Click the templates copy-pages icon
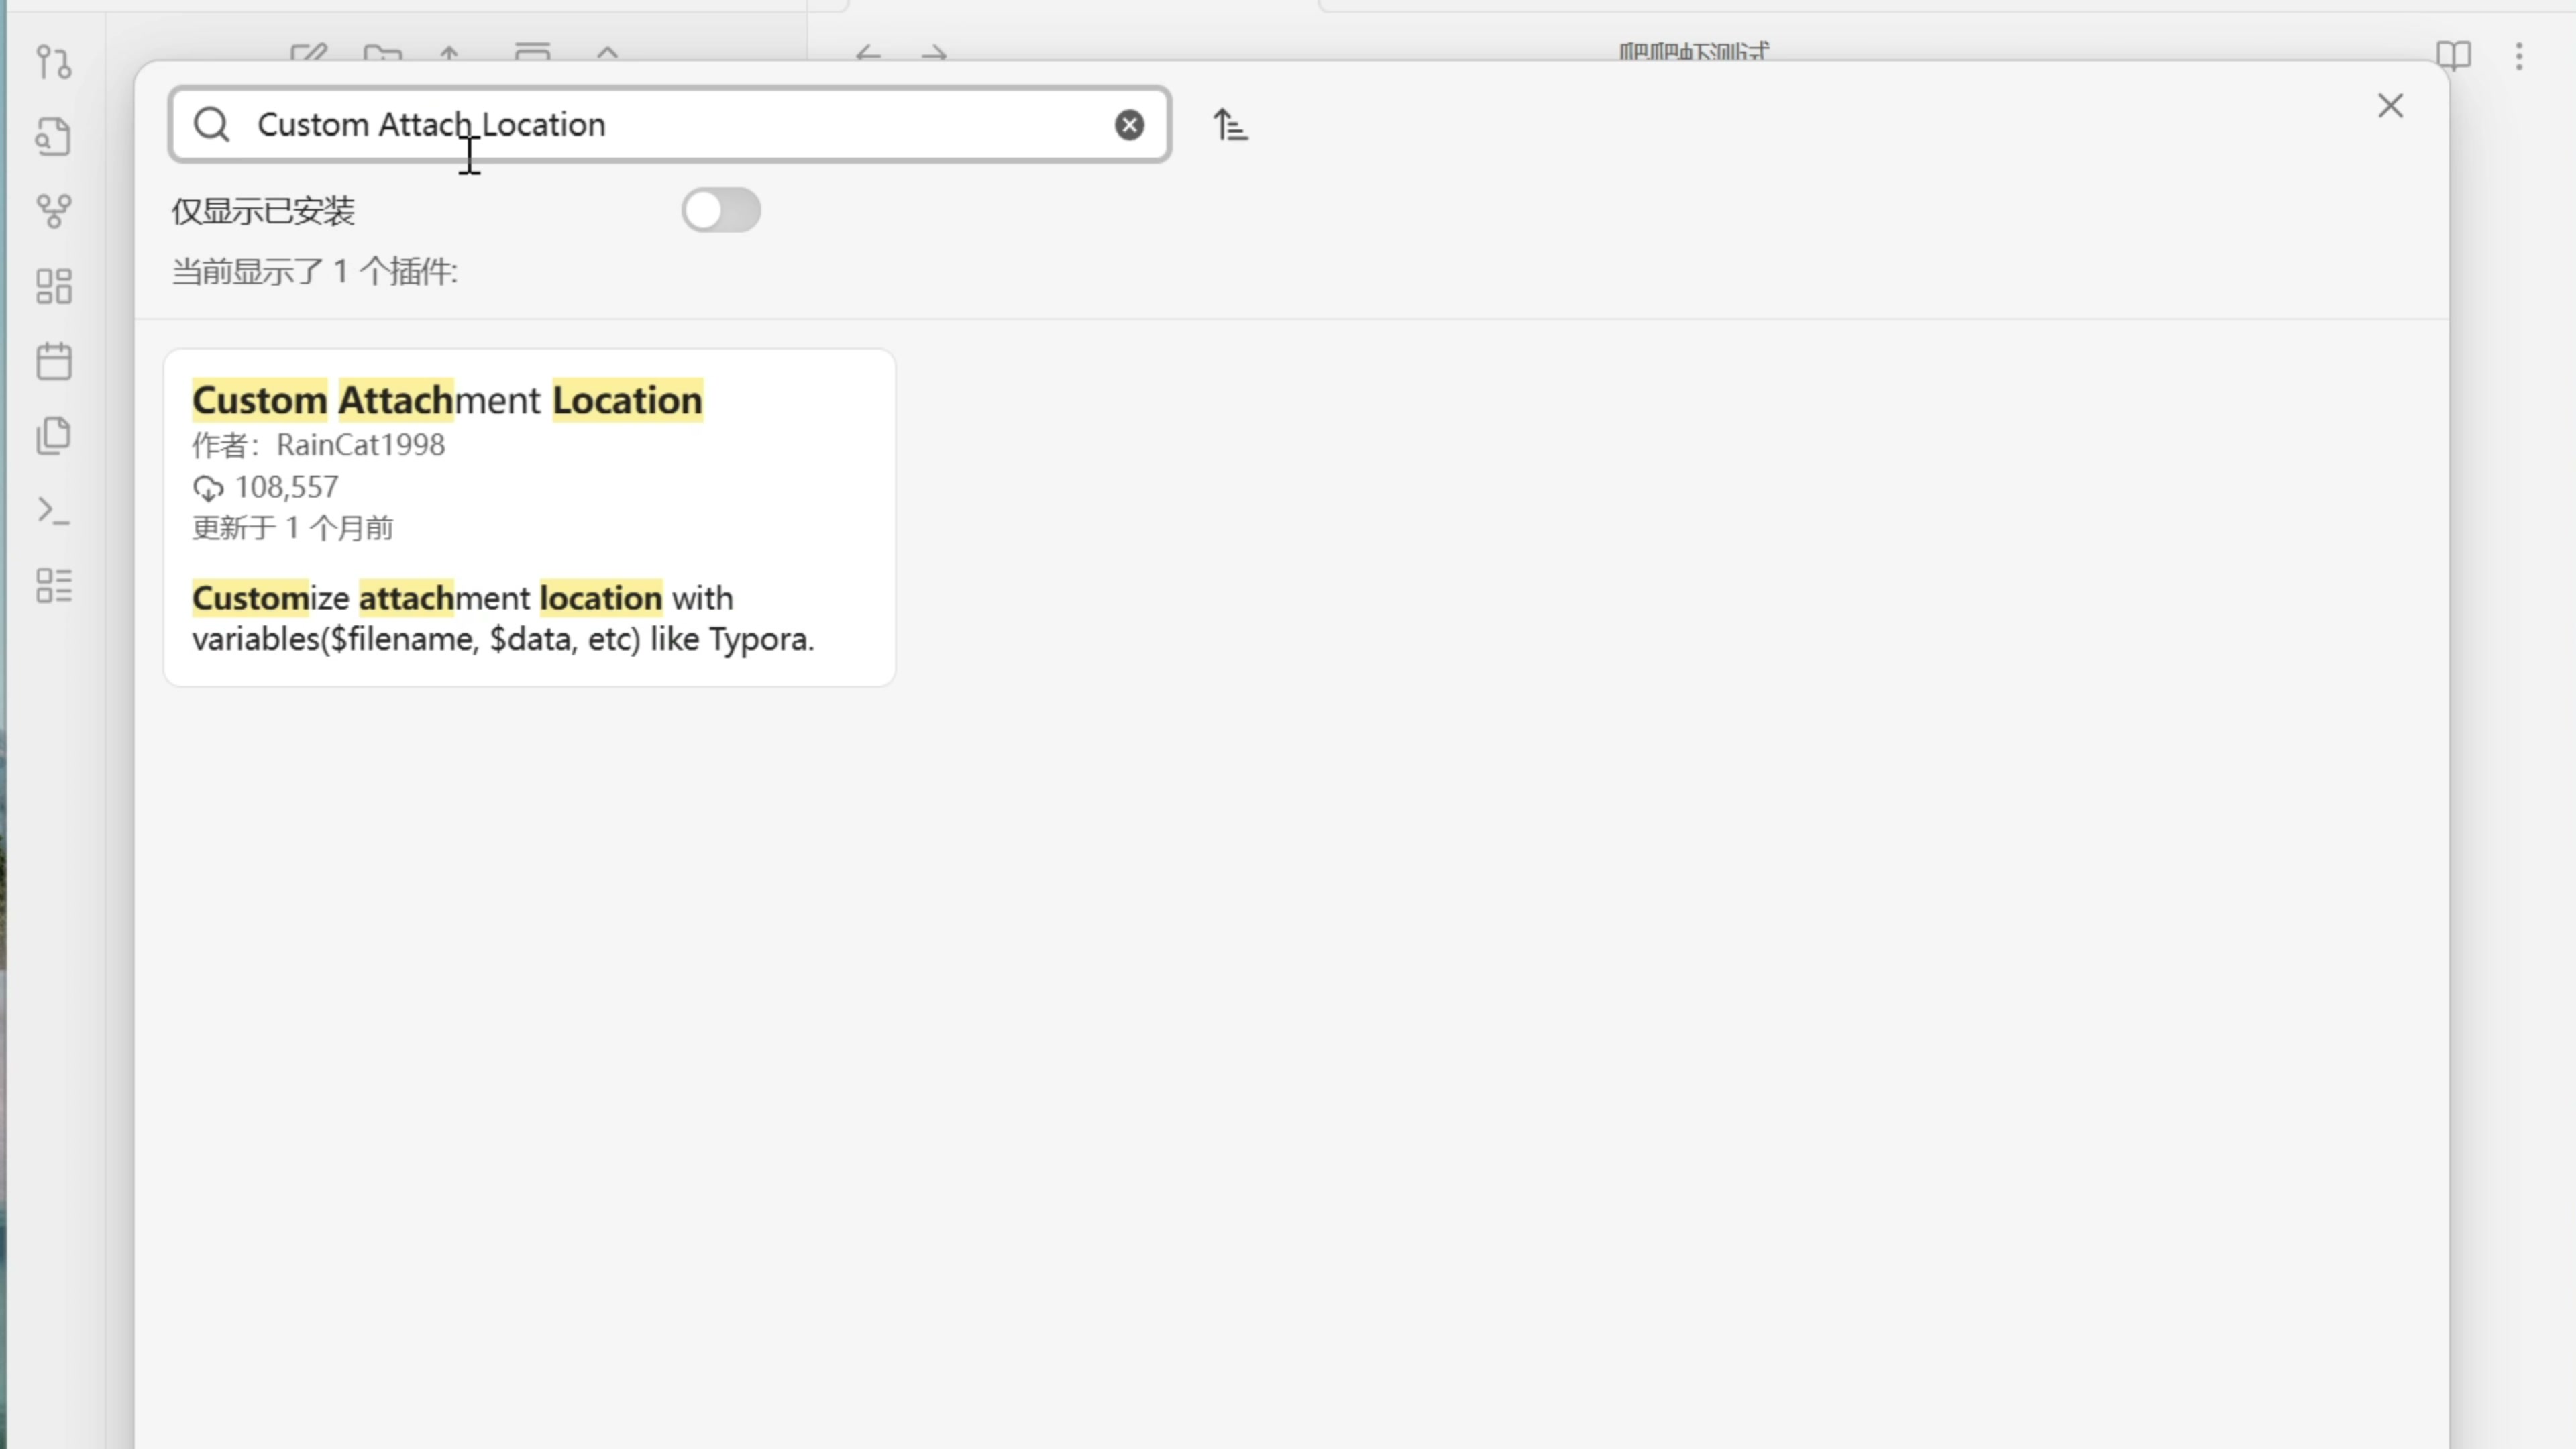This screenshot has height=1449, width=2576. (x=54, y=436)
